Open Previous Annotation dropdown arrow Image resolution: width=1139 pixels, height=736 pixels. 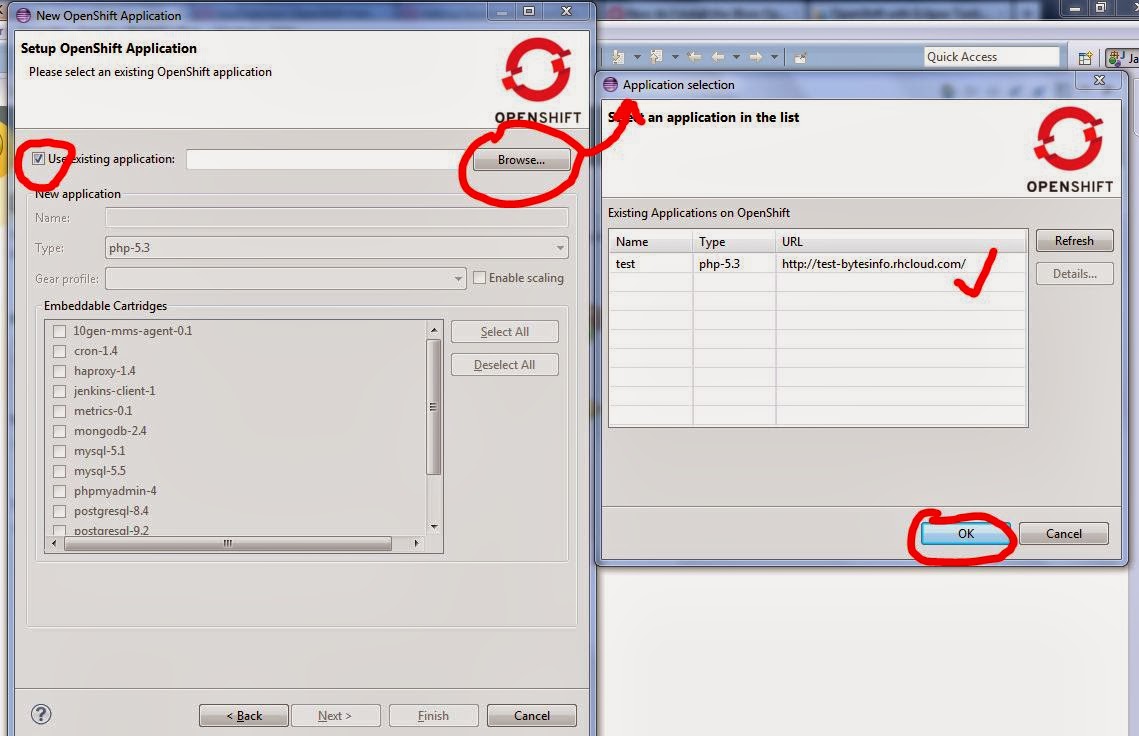pyautogui.click(x=675, y=57)
